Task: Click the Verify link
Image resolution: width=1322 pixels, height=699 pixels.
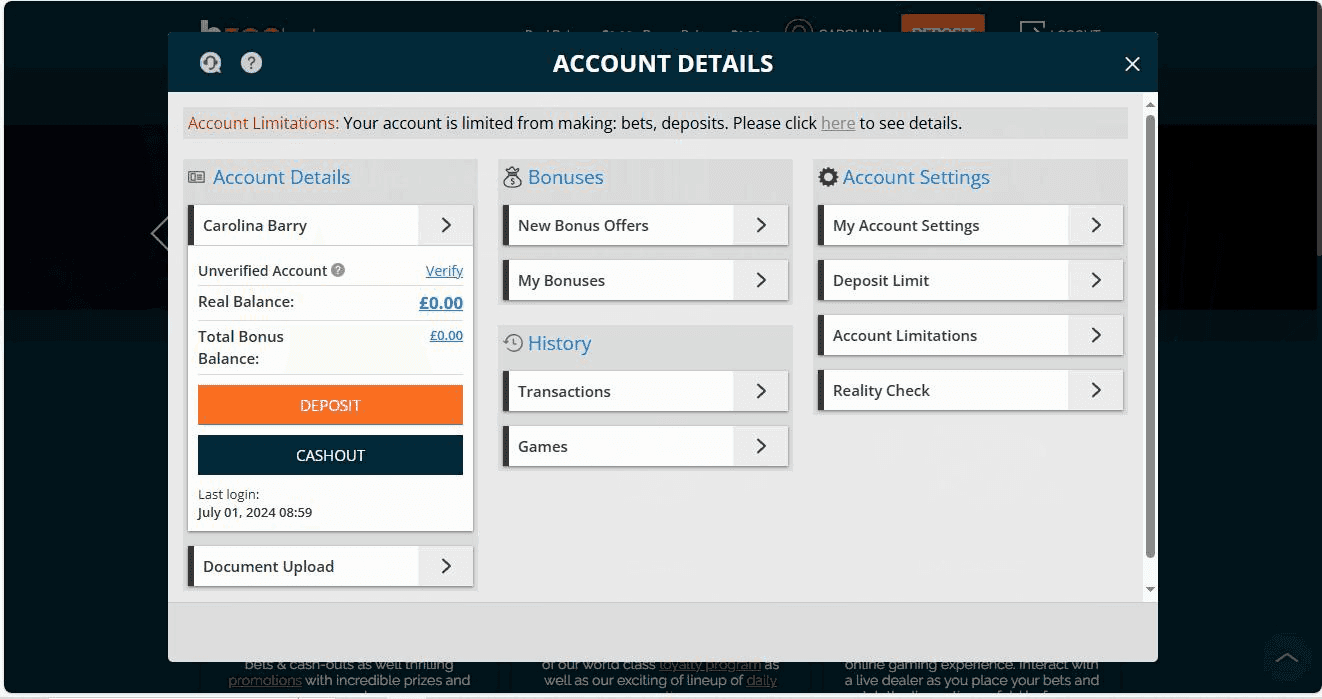Action: tap(444, 270)
